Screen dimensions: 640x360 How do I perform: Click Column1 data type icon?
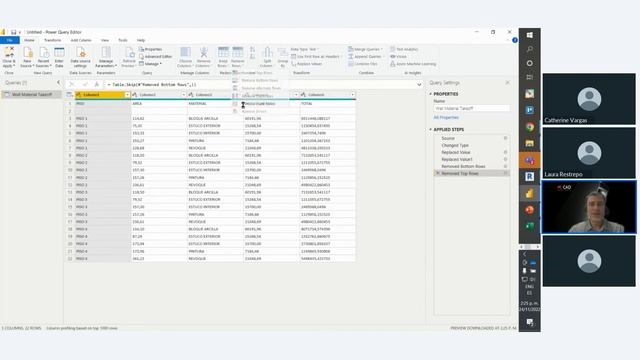[78, 95]
